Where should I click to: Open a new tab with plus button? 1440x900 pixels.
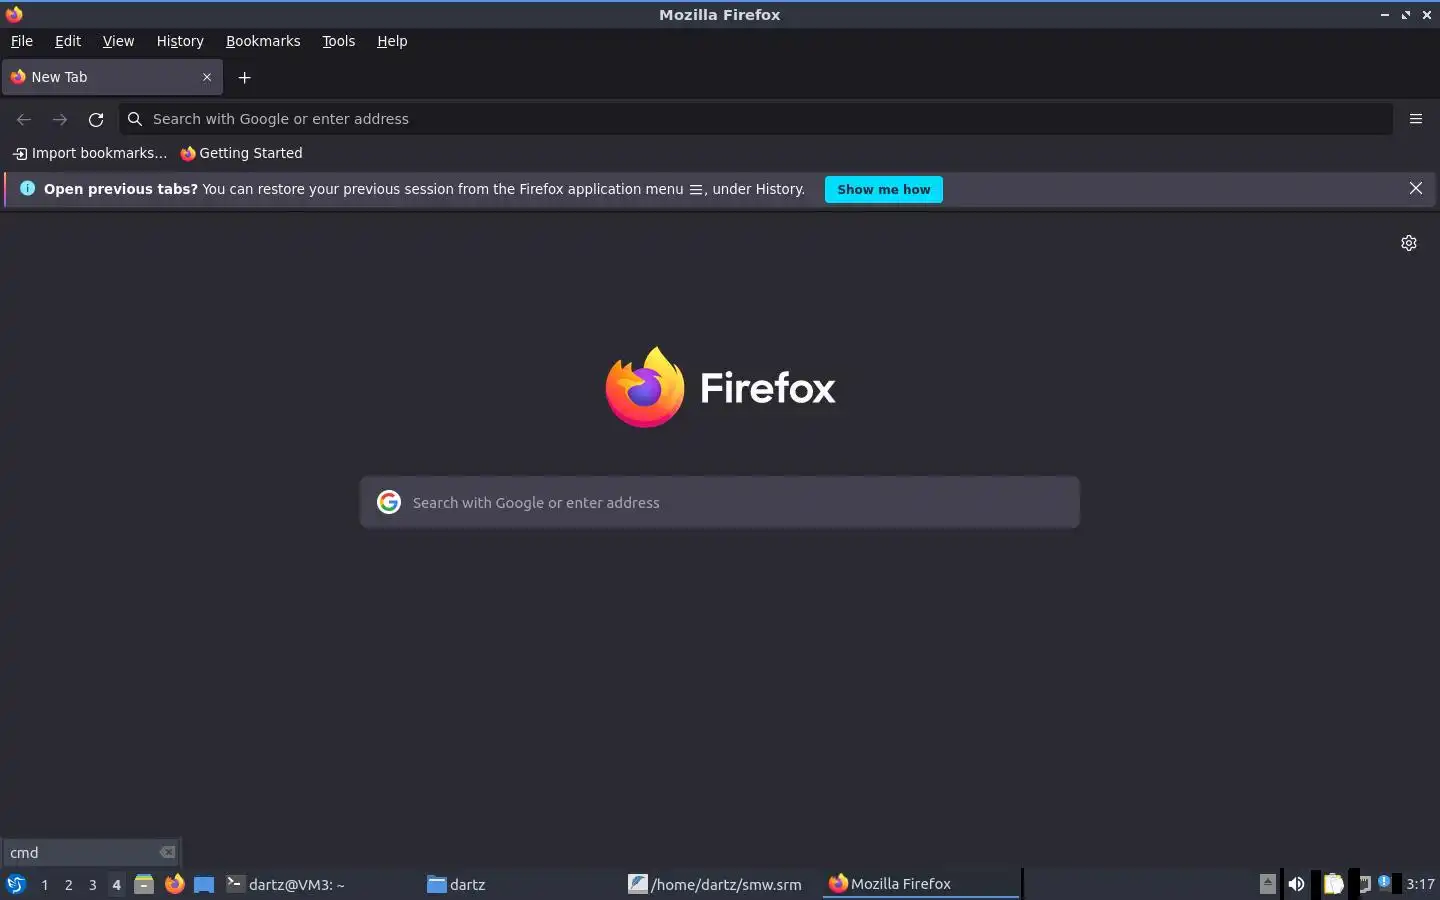pyautogui.click(x=244, y=77)
